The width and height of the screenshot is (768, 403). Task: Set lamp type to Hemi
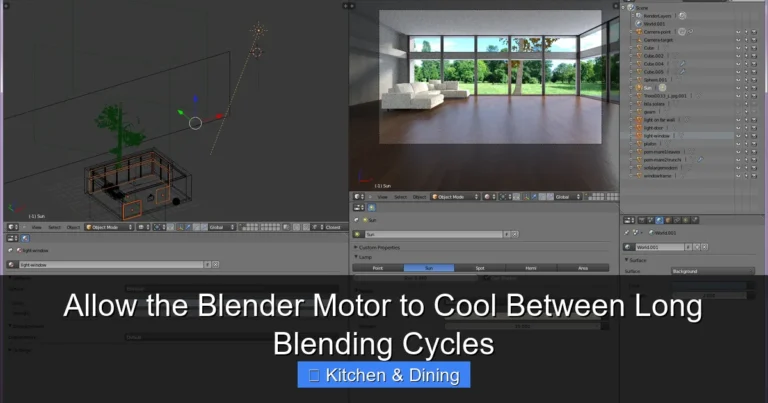tap(531, 268)
